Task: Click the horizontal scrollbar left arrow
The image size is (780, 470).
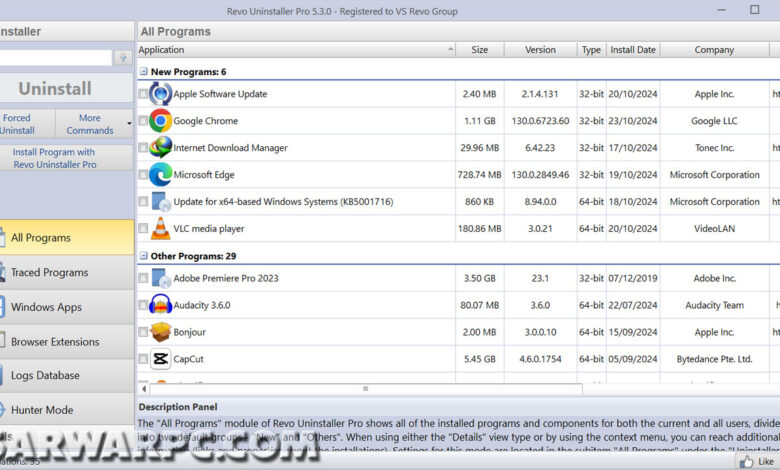Action: click(x=144, y=388)
